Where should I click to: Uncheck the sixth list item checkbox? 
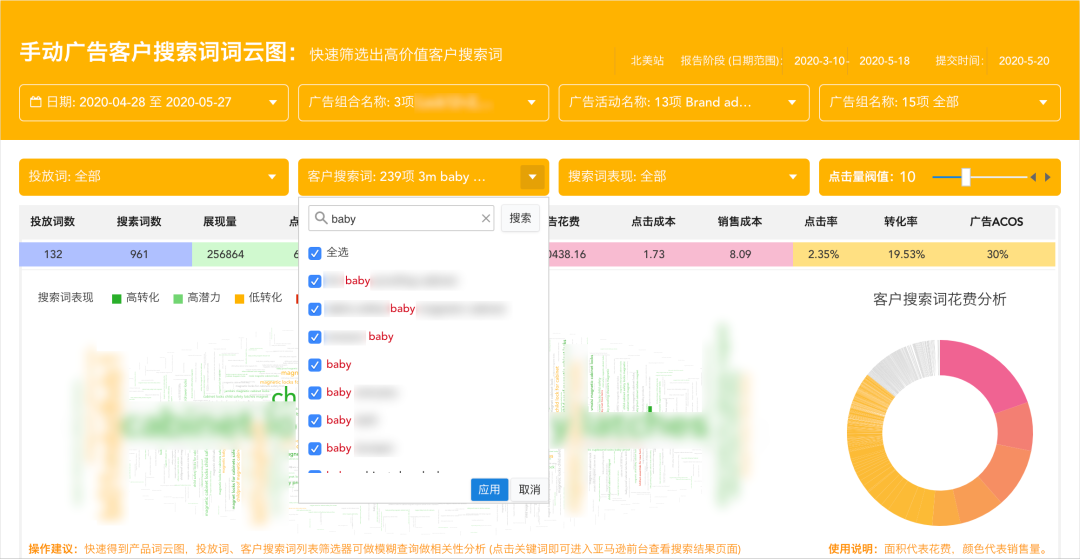315,420
